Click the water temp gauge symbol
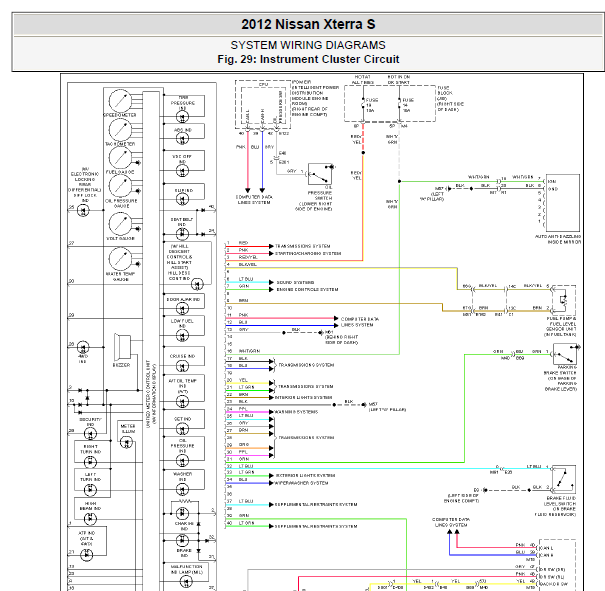 point(120,259)
